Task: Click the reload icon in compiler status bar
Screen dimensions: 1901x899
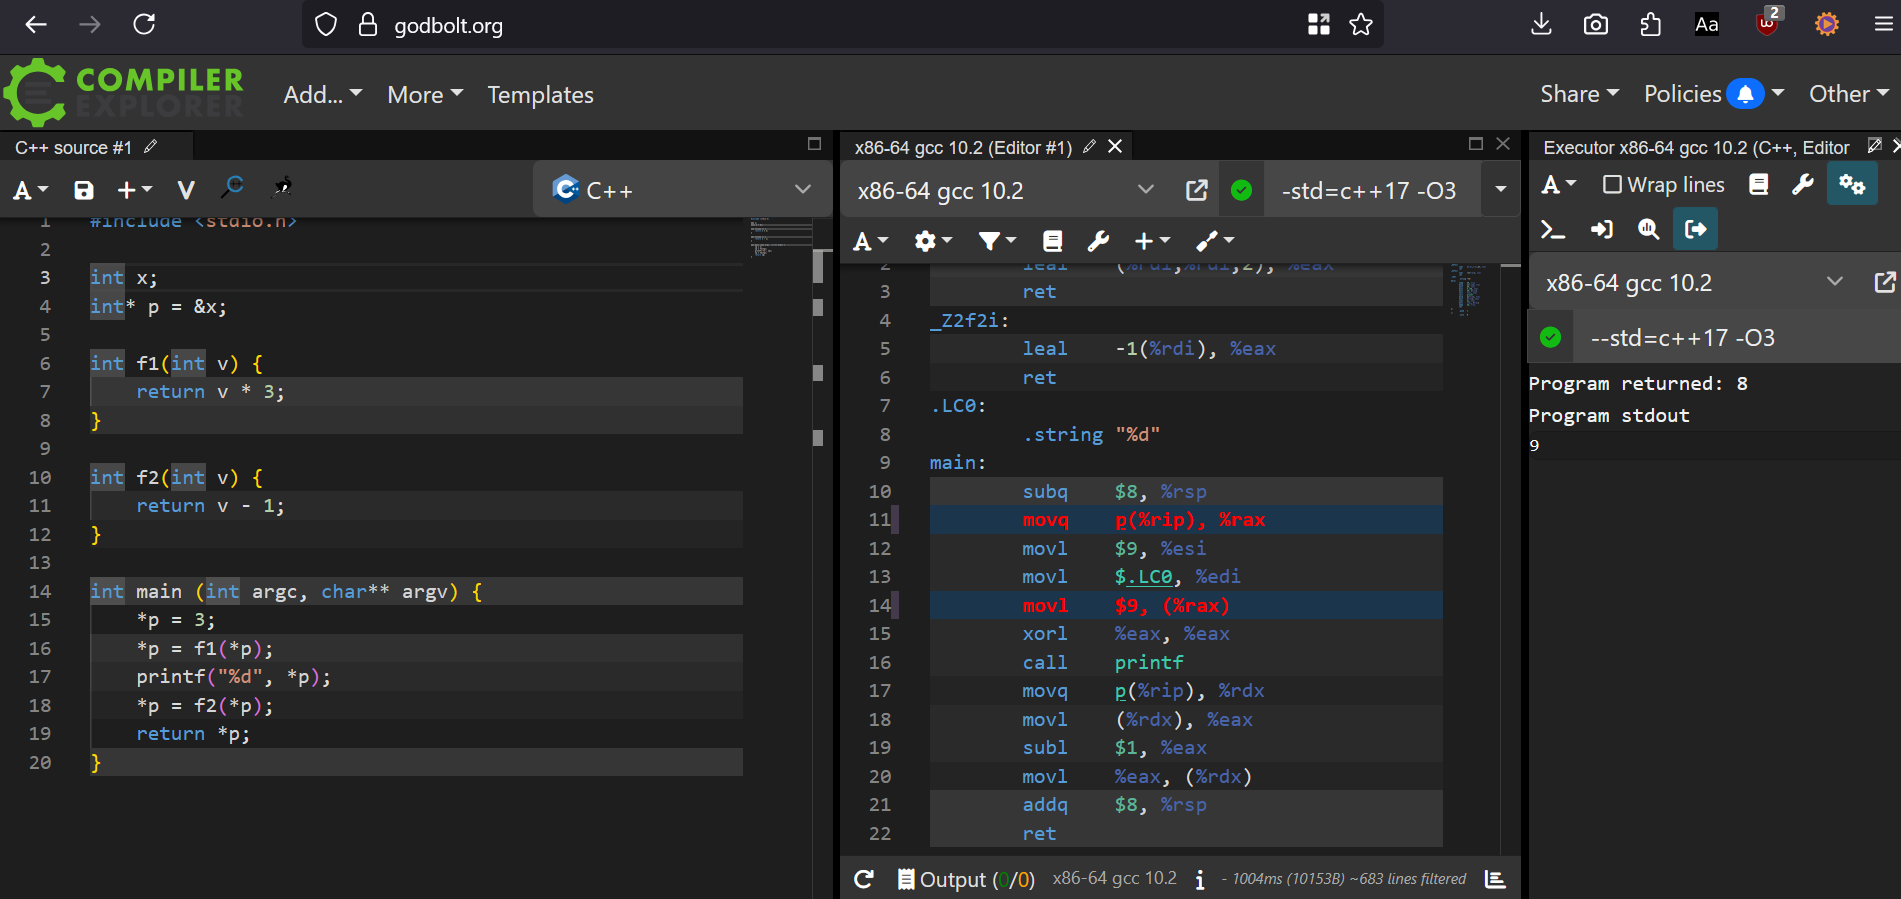Action: pos(864,879)
